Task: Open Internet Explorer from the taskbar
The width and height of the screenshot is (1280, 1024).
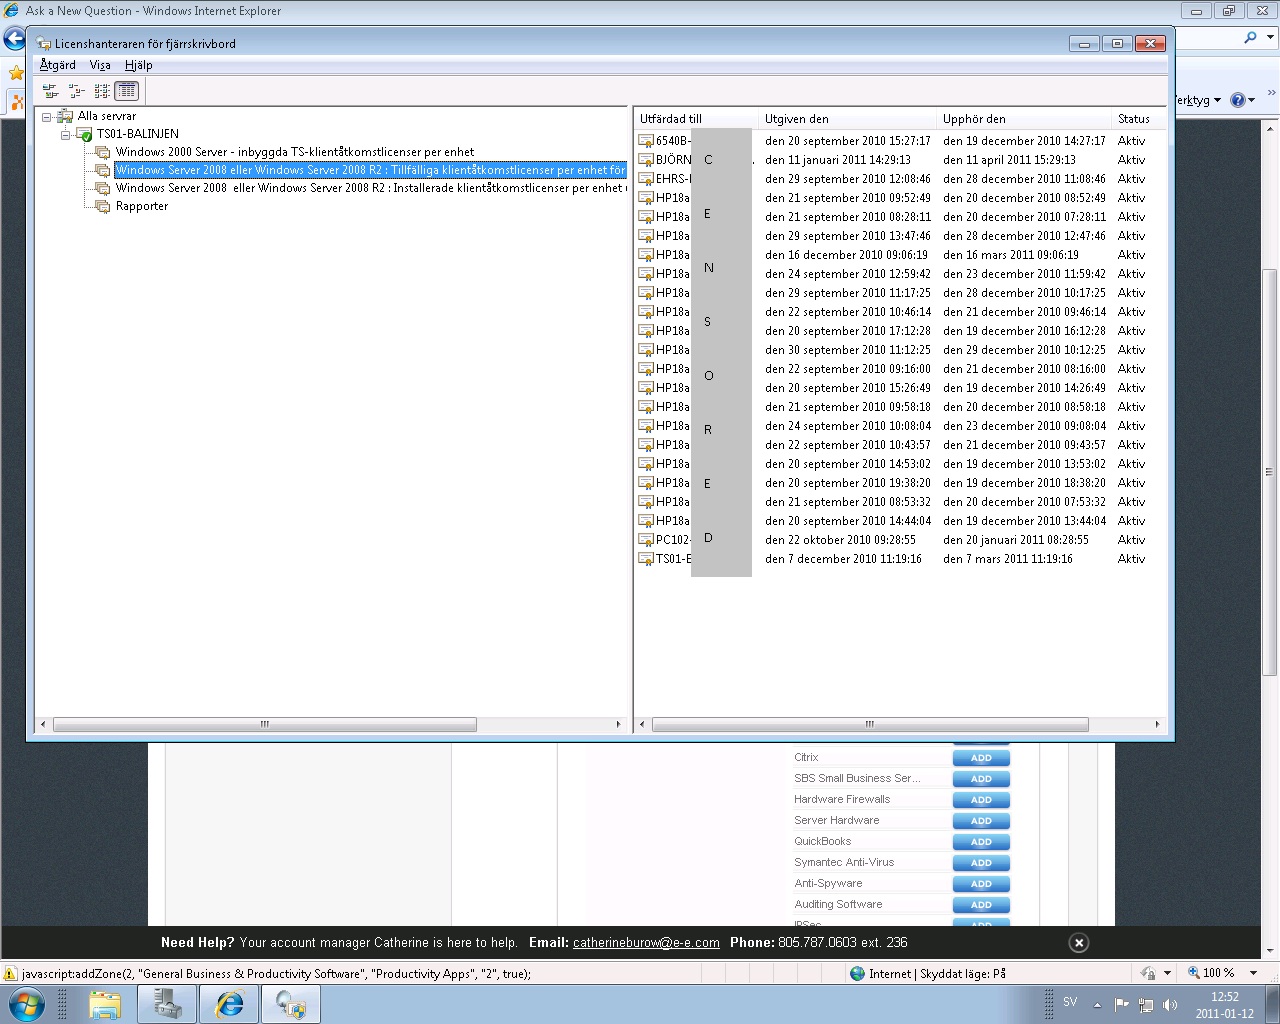Action: click(228, 1004)
